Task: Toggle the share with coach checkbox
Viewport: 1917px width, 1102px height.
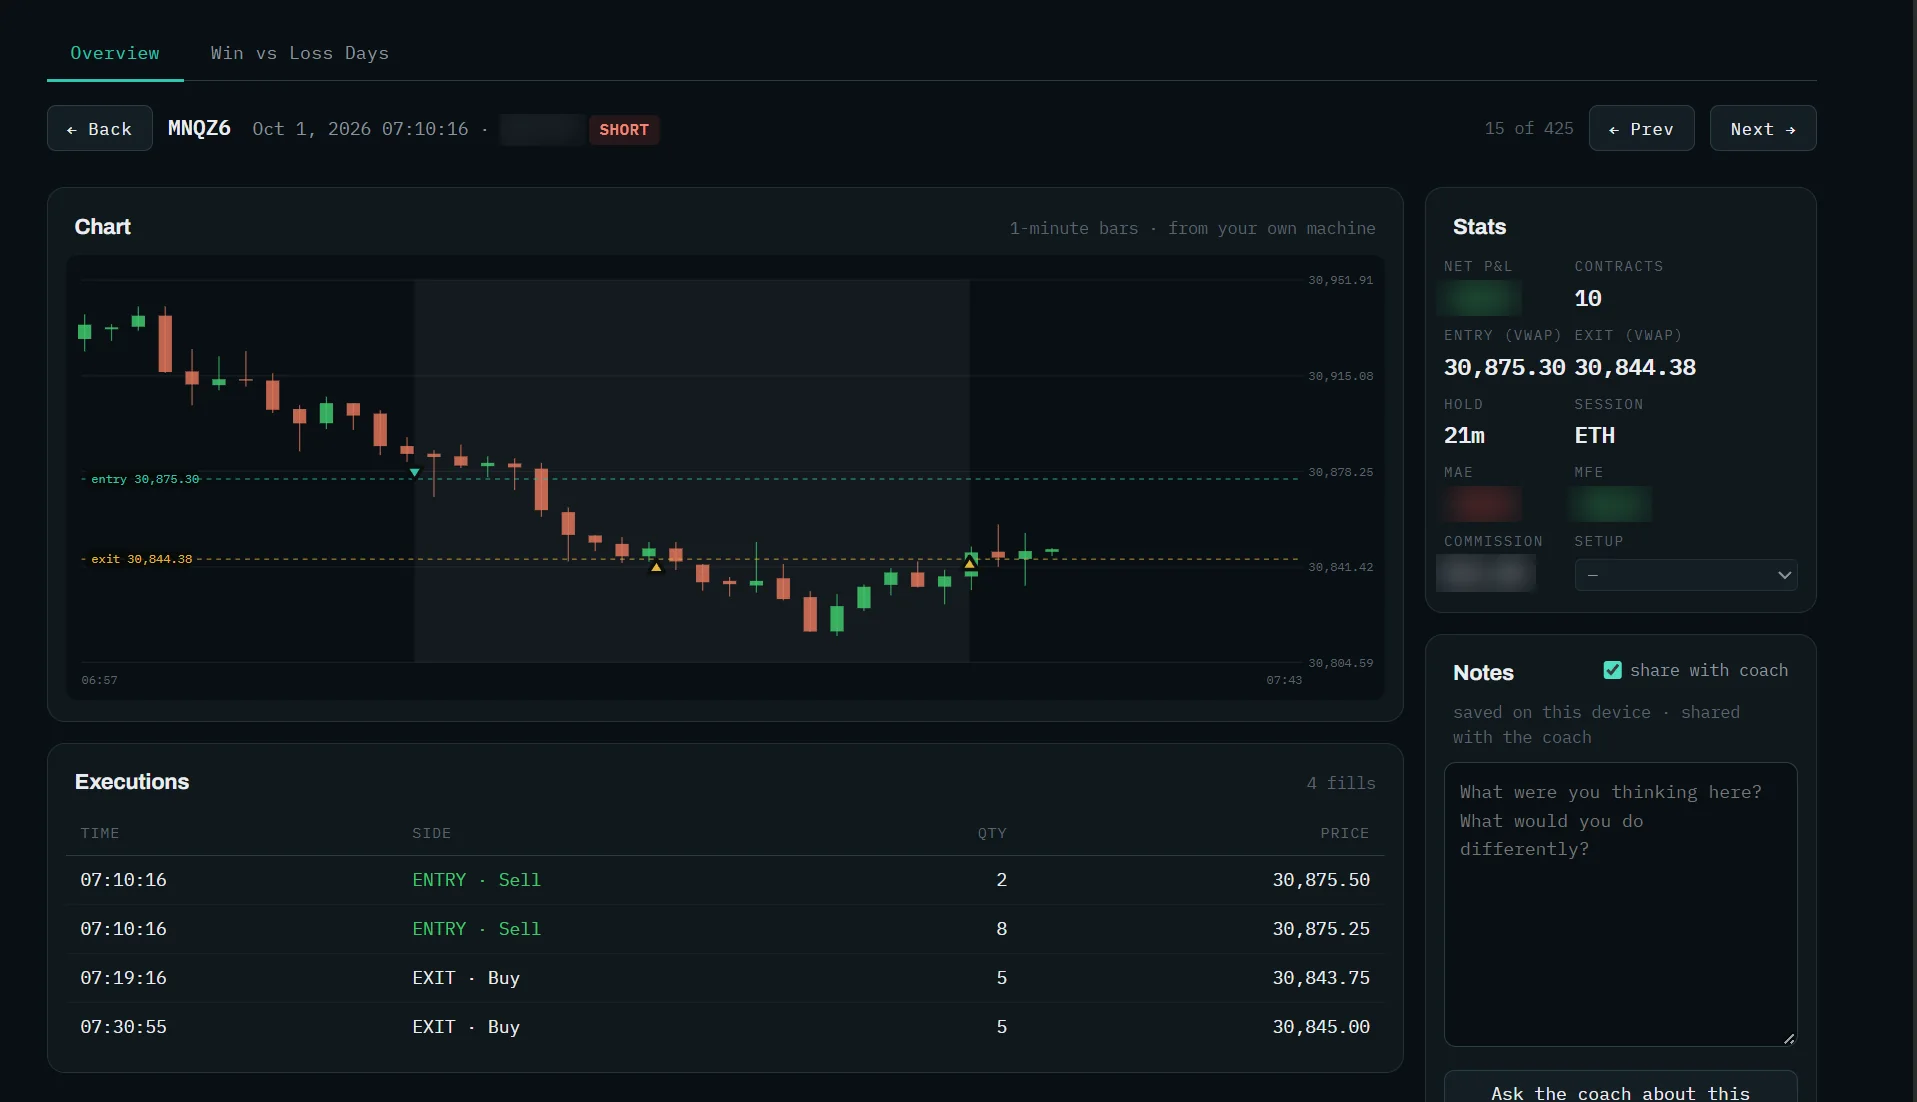Action: [x=1612, y=670]
